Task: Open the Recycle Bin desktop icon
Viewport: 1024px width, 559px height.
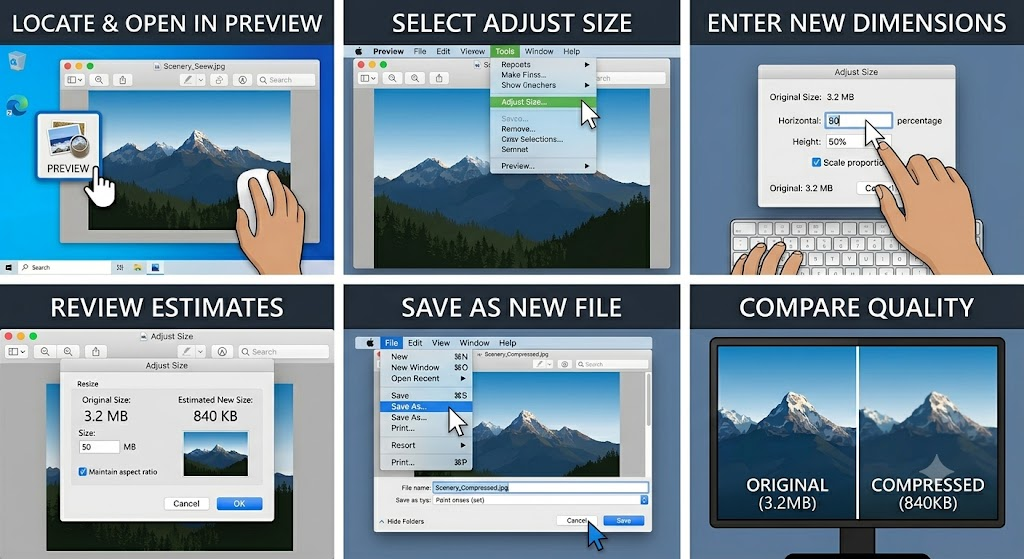Action: click(x=17, y=62)
